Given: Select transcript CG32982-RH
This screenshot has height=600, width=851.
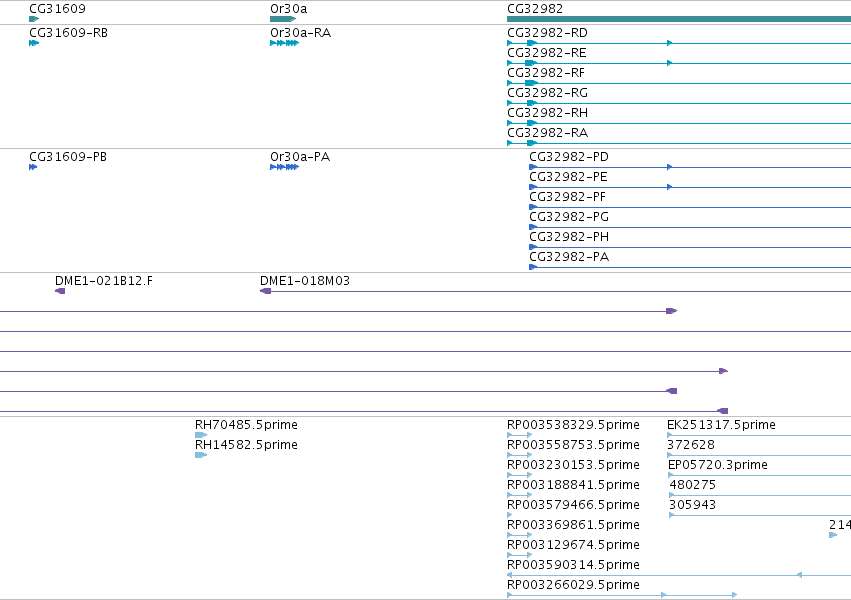Looking at the screenshot, I should click(x=547, y=113).
